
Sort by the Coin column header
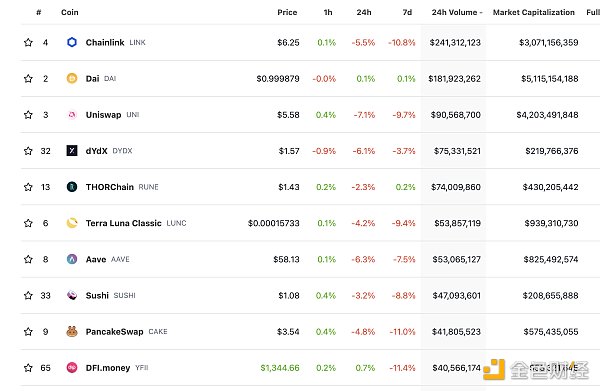point(70,12)
